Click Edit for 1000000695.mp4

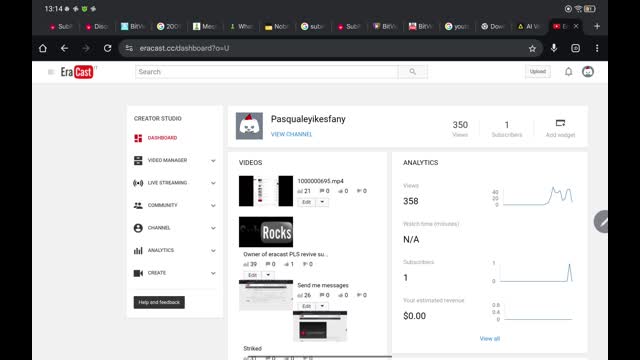tap(307, 202)
